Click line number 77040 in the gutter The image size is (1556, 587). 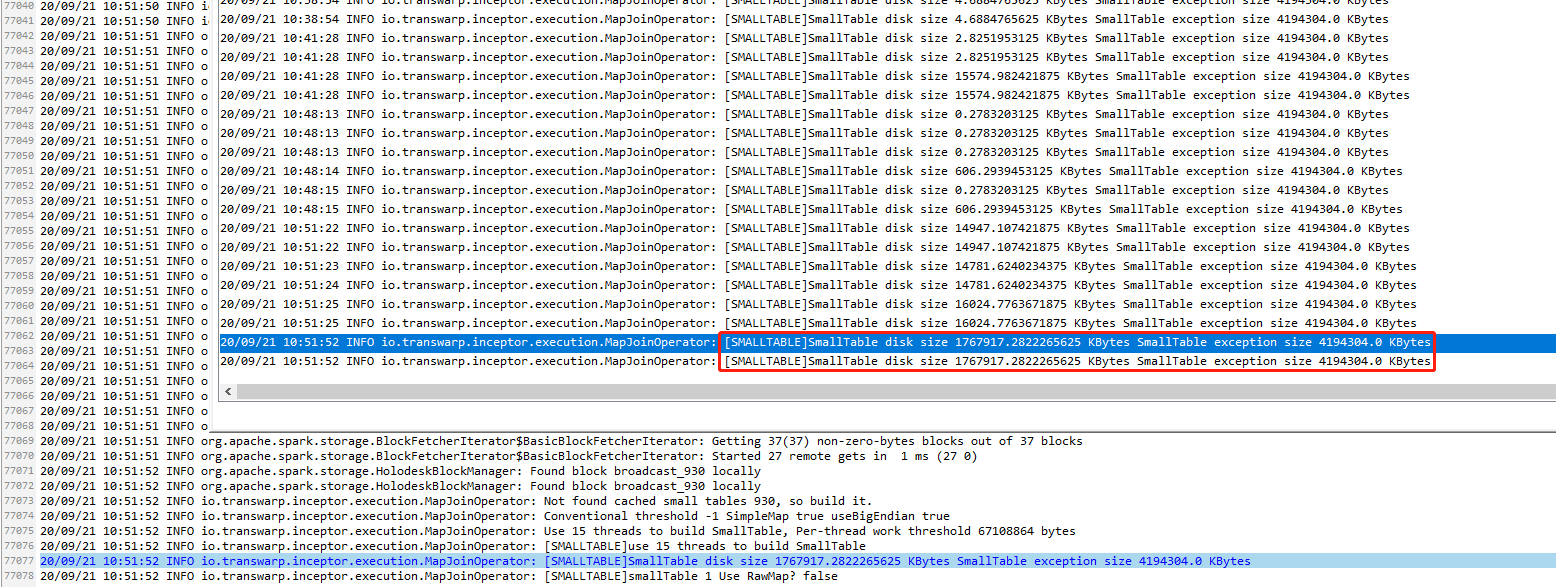[19, 6]
